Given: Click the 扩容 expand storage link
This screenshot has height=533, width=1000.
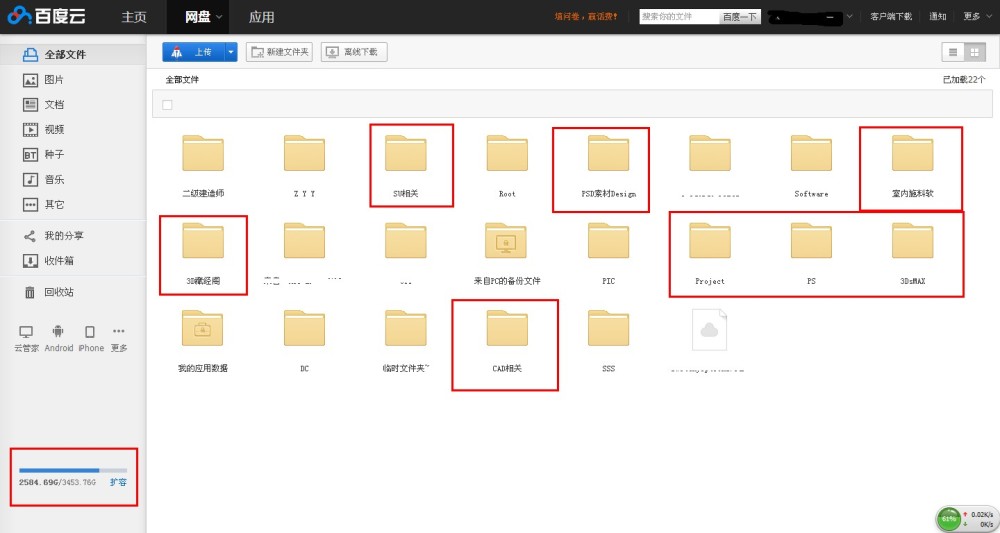Looking at the screenshot, I should pyautogui.click(x=118, y=483).
